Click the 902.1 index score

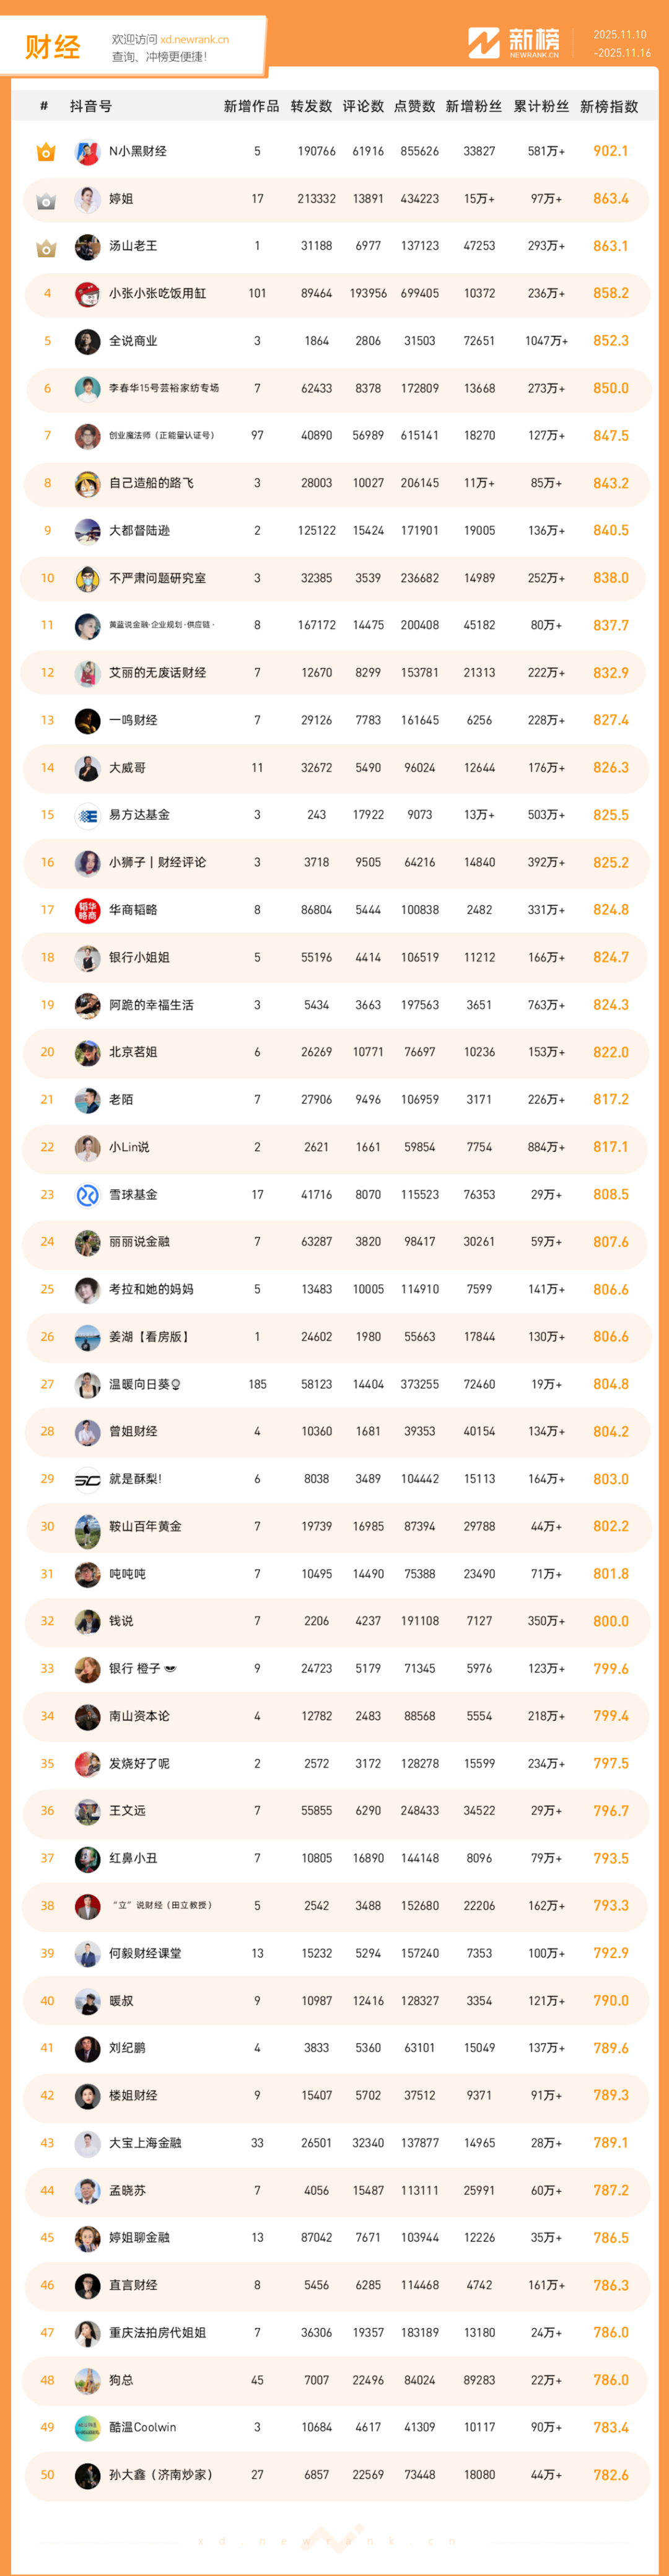click(610, 152)
